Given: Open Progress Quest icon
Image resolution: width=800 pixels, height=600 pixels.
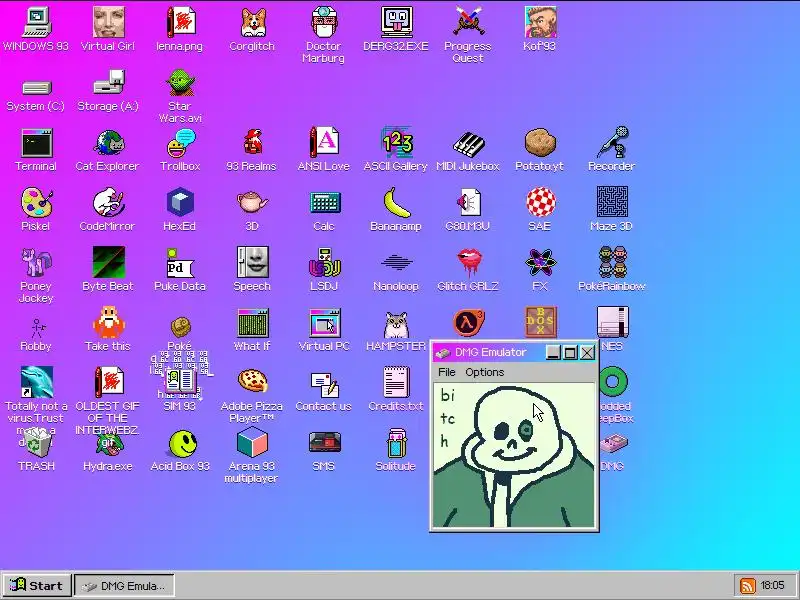Looking at the screenshot, I should tap(468, 22).
